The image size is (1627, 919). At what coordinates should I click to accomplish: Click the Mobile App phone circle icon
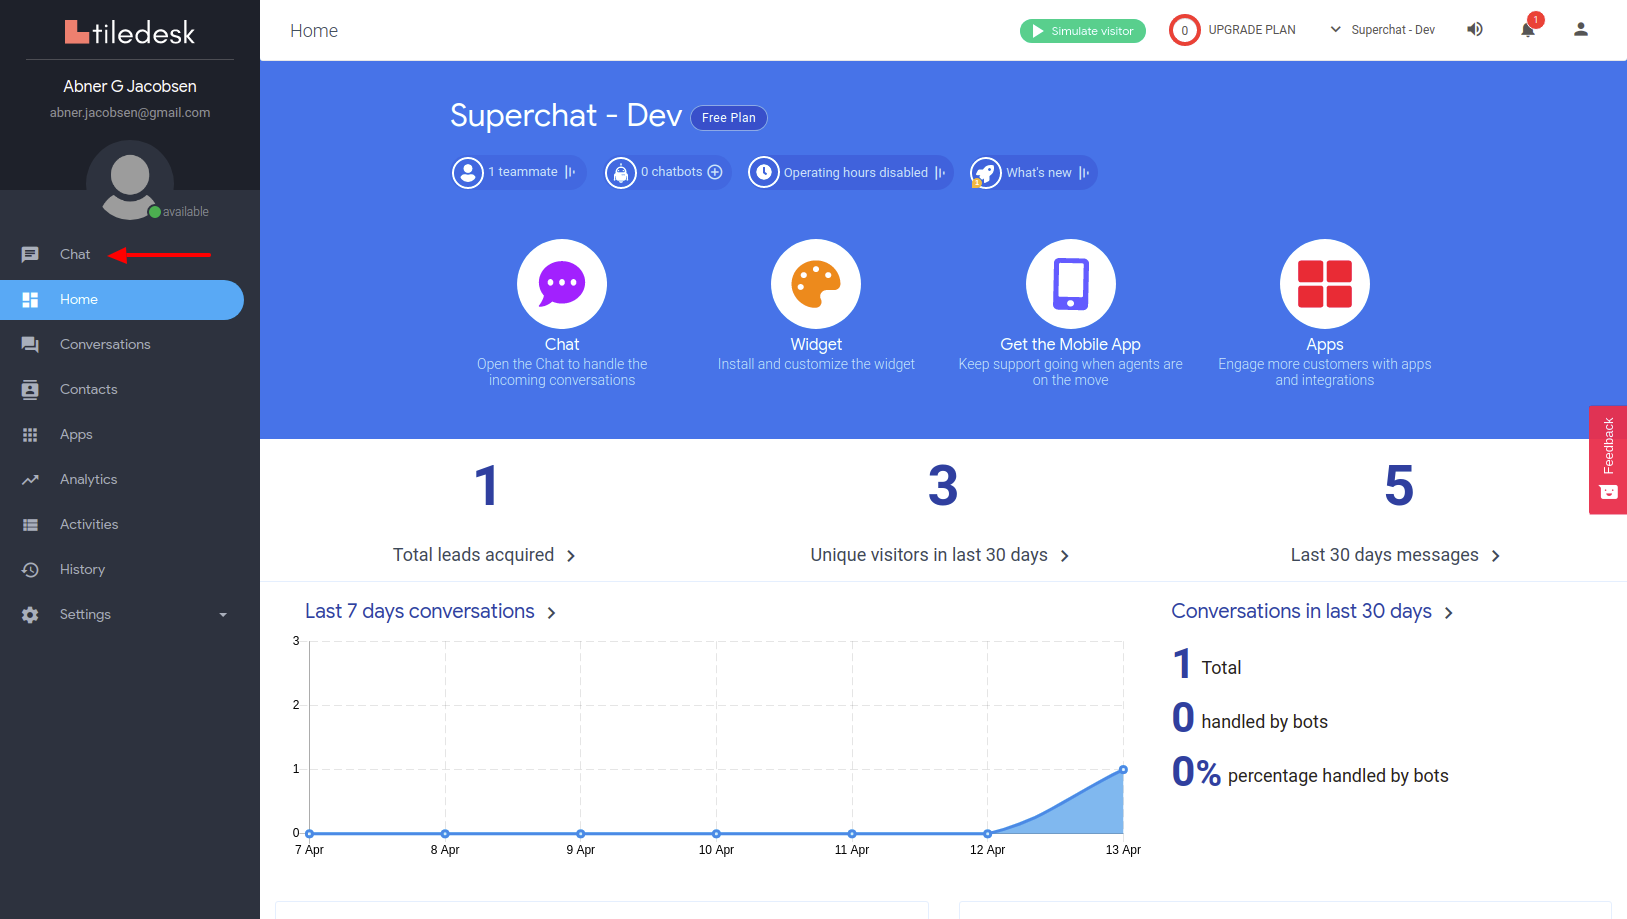click(x=1071, y=284)
